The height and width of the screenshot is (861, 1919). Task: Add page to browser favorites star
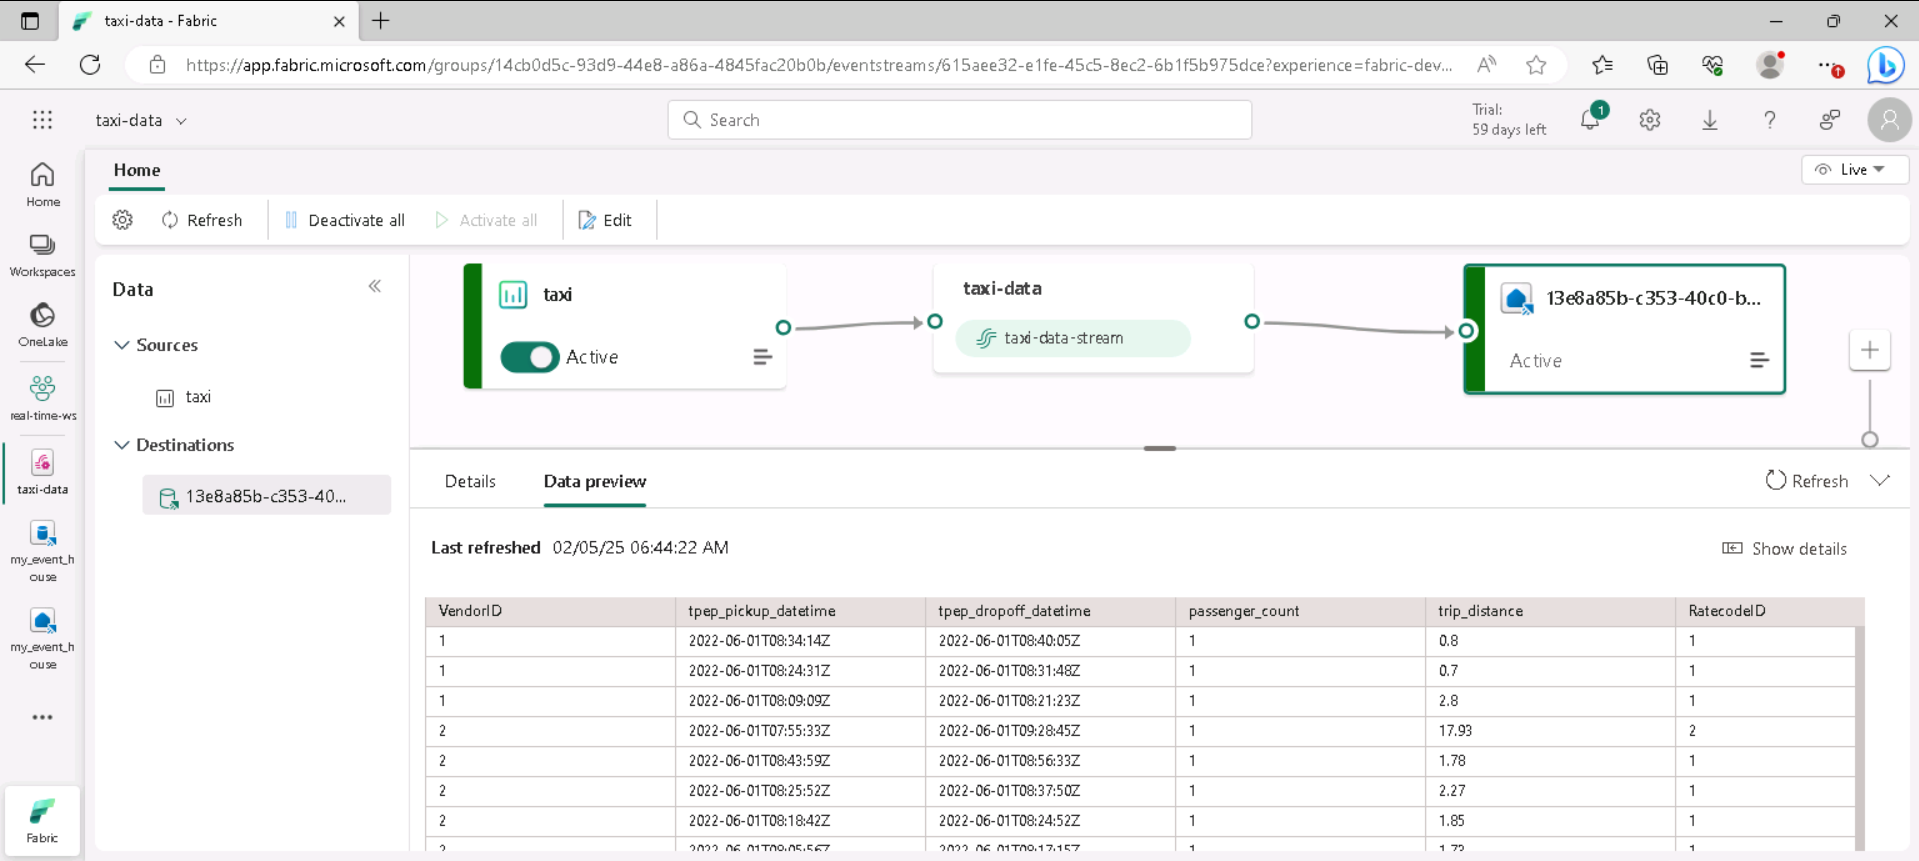pyautogui.click(x=1537, y=65)
